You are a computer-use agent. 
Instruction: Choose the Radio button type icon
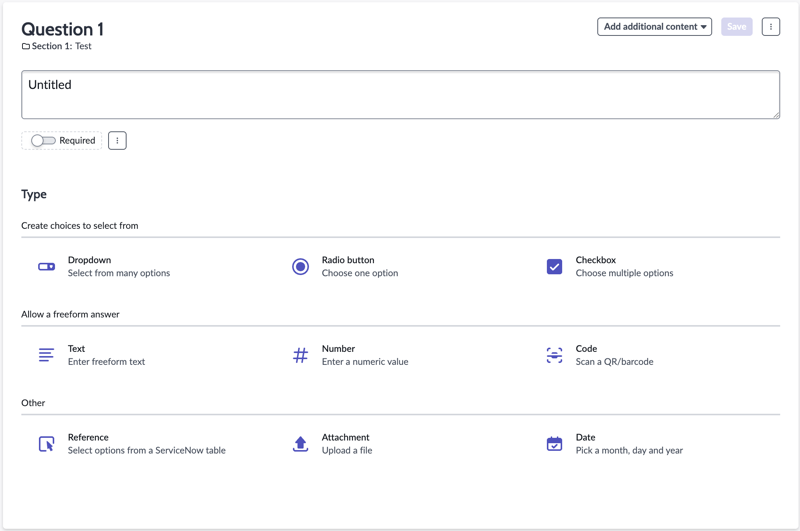pos(301,267)
